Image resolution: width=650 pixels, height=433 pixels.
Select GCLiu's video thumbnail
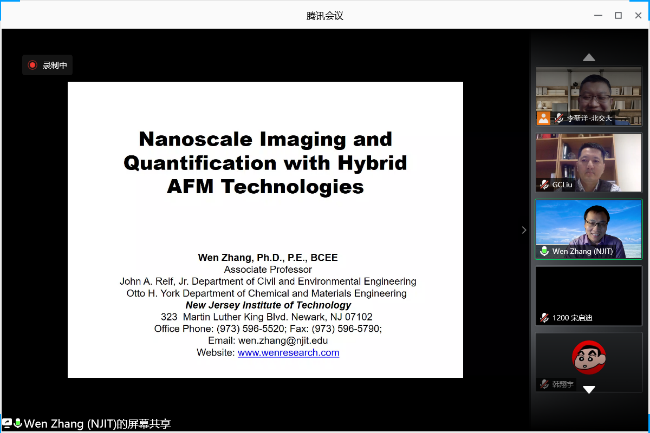pyautogui.click(x=588, y=162)
